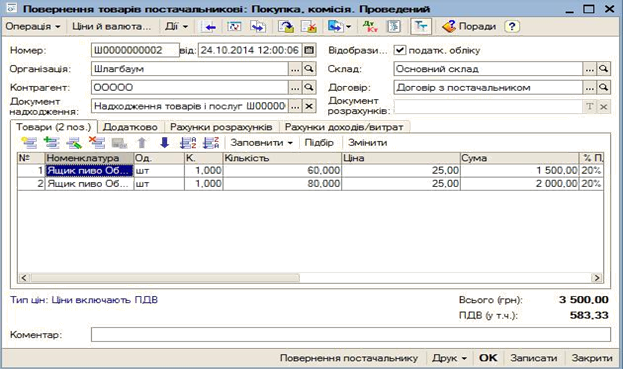Sort rows ascending A-Z icon
Screen dimensions: 623x369
point(188,142)
